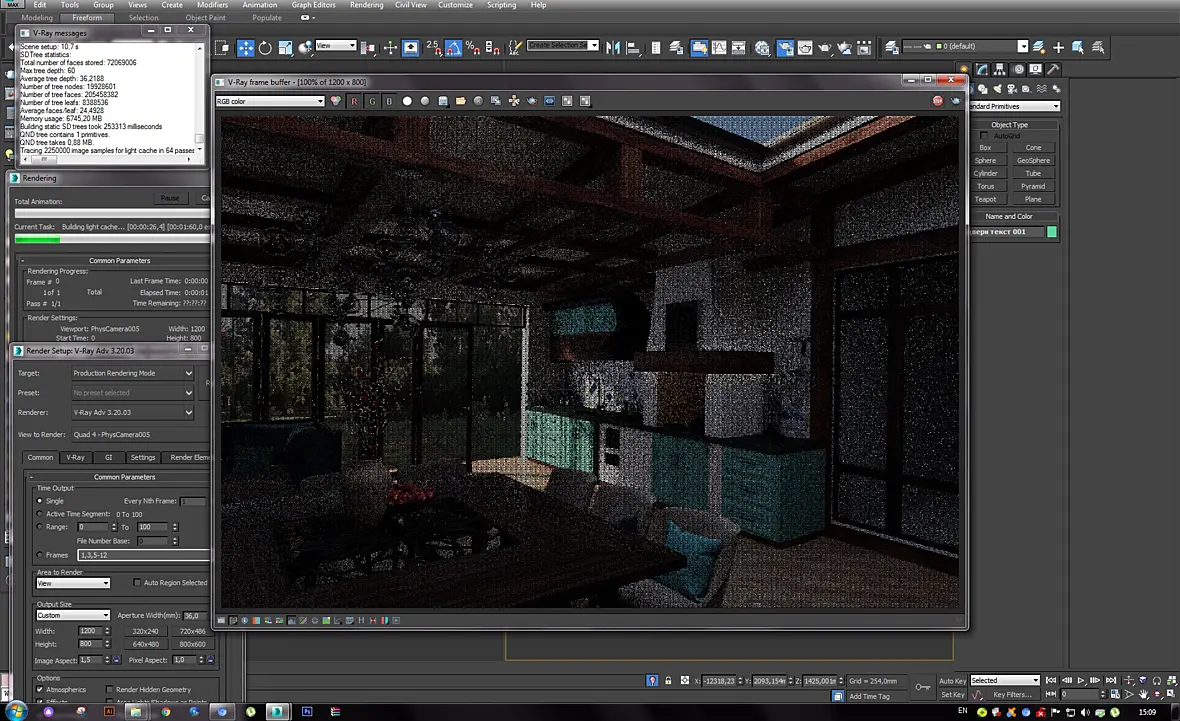Create a Teapot primitive button
1180x721 pixels.
(986, 199)
